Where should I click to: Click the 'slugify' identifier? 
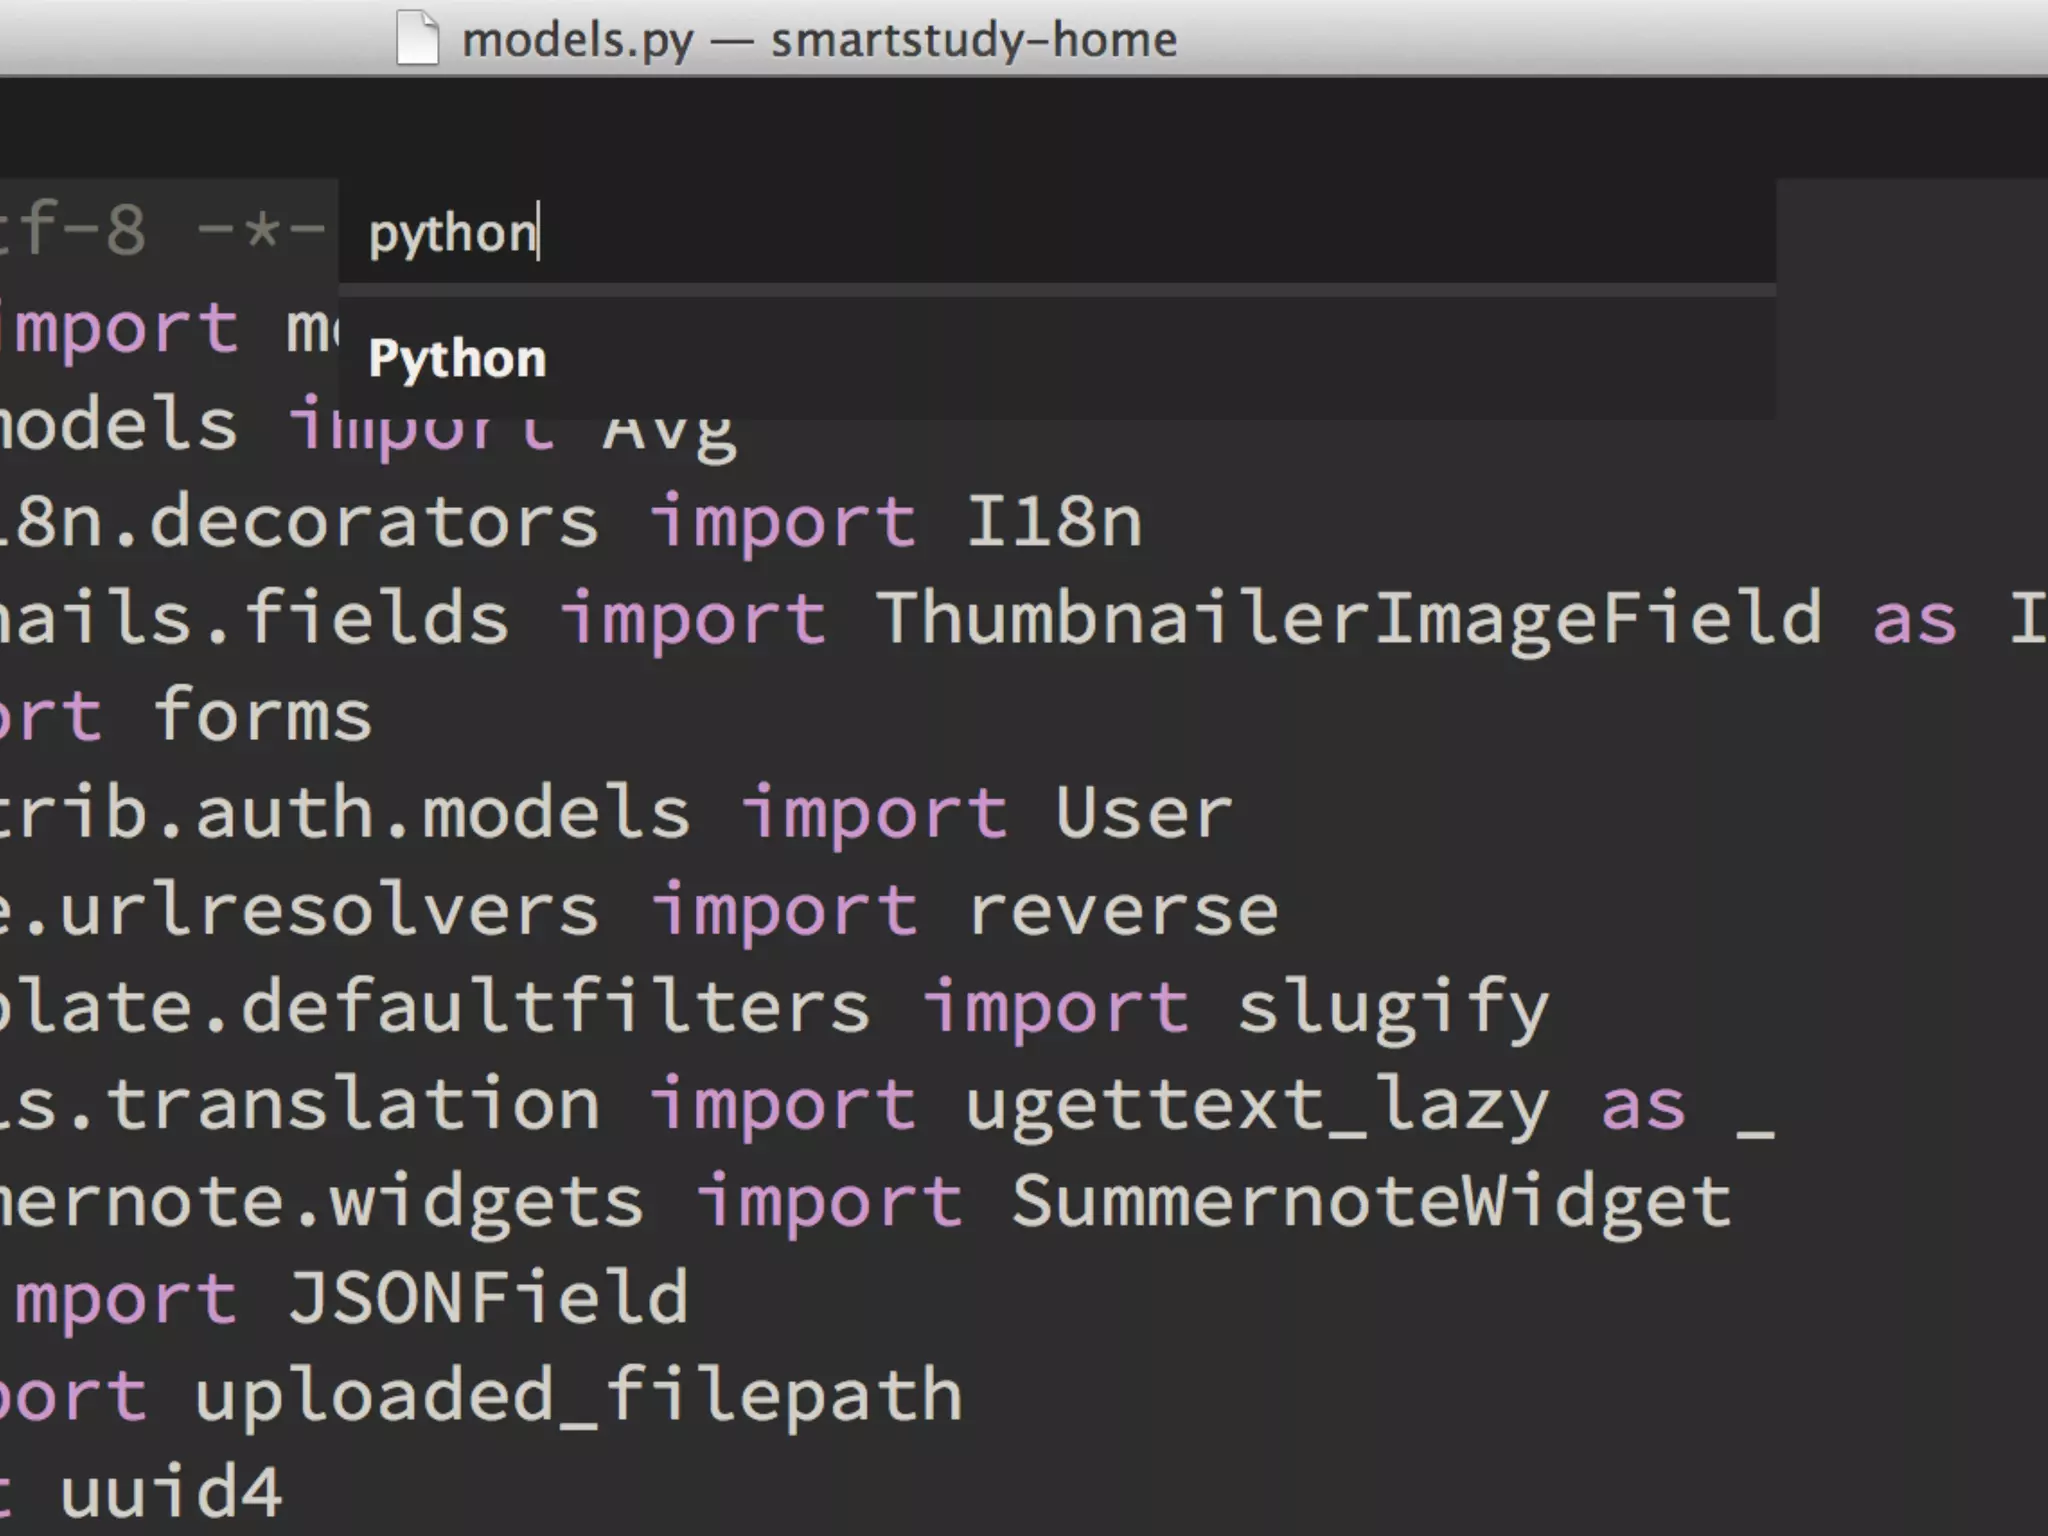point(1392,1008)
